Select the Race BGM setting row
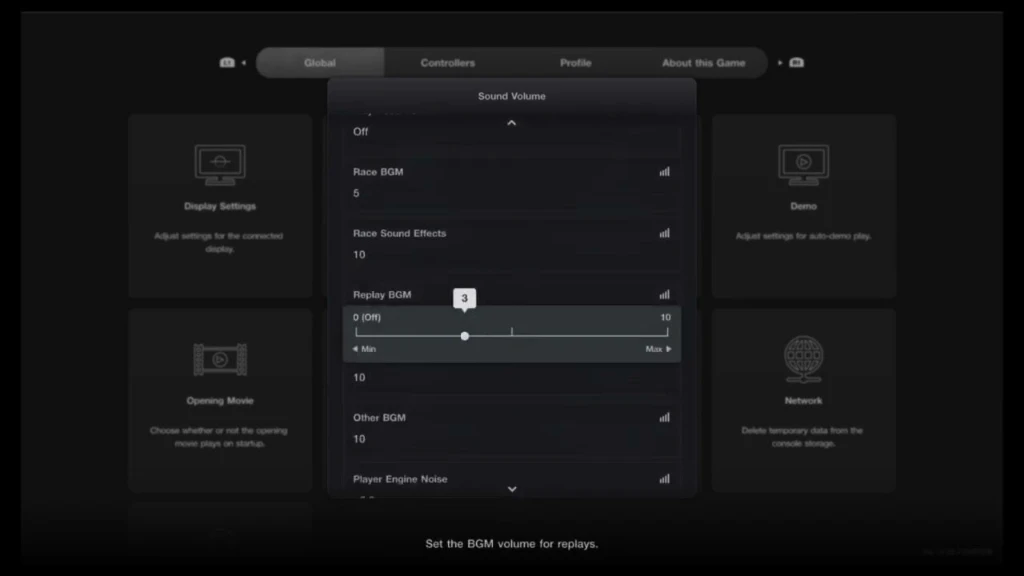The image size is (1024, 576). point(511,182)
